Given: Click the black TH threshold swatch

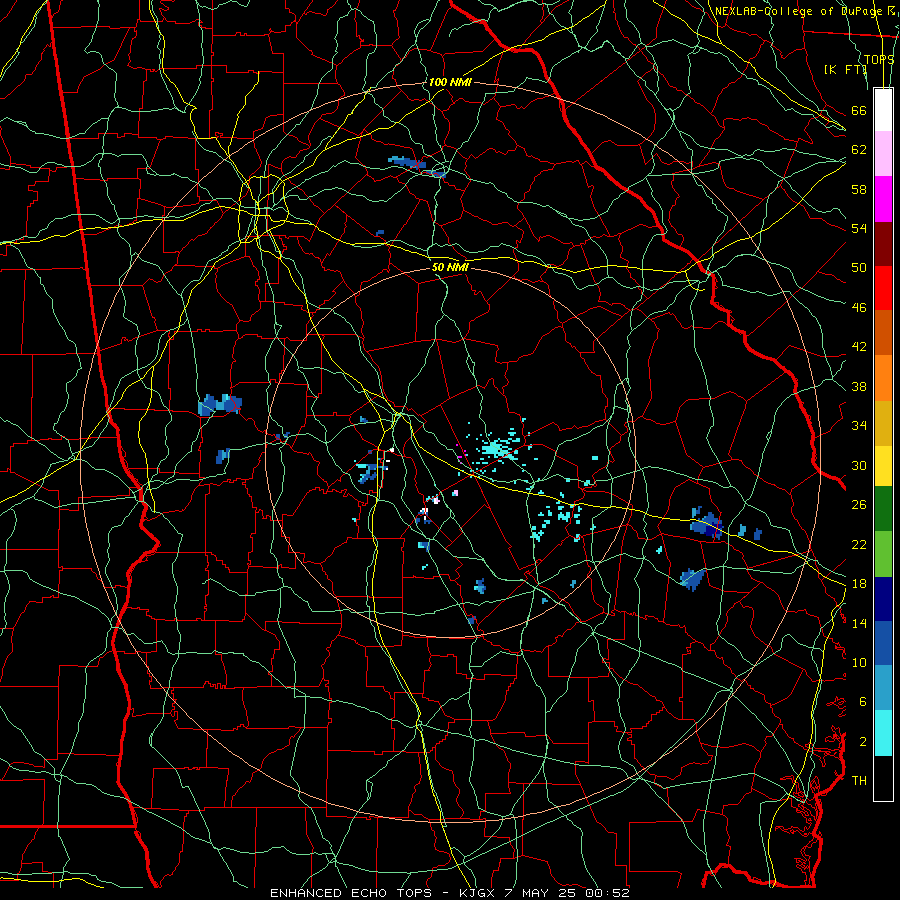Looking at the screenshot, I should pos(883,778).
